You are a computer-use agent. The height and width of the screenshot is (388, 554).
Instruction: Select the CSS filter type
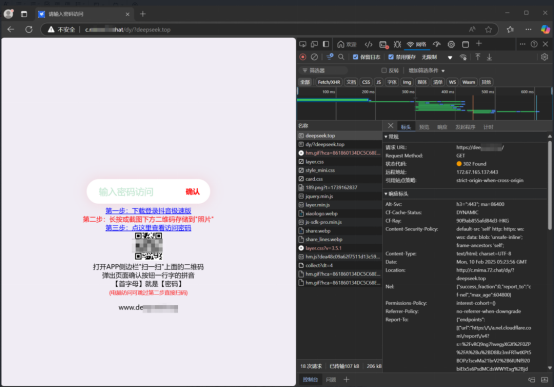tap(366, 82)
